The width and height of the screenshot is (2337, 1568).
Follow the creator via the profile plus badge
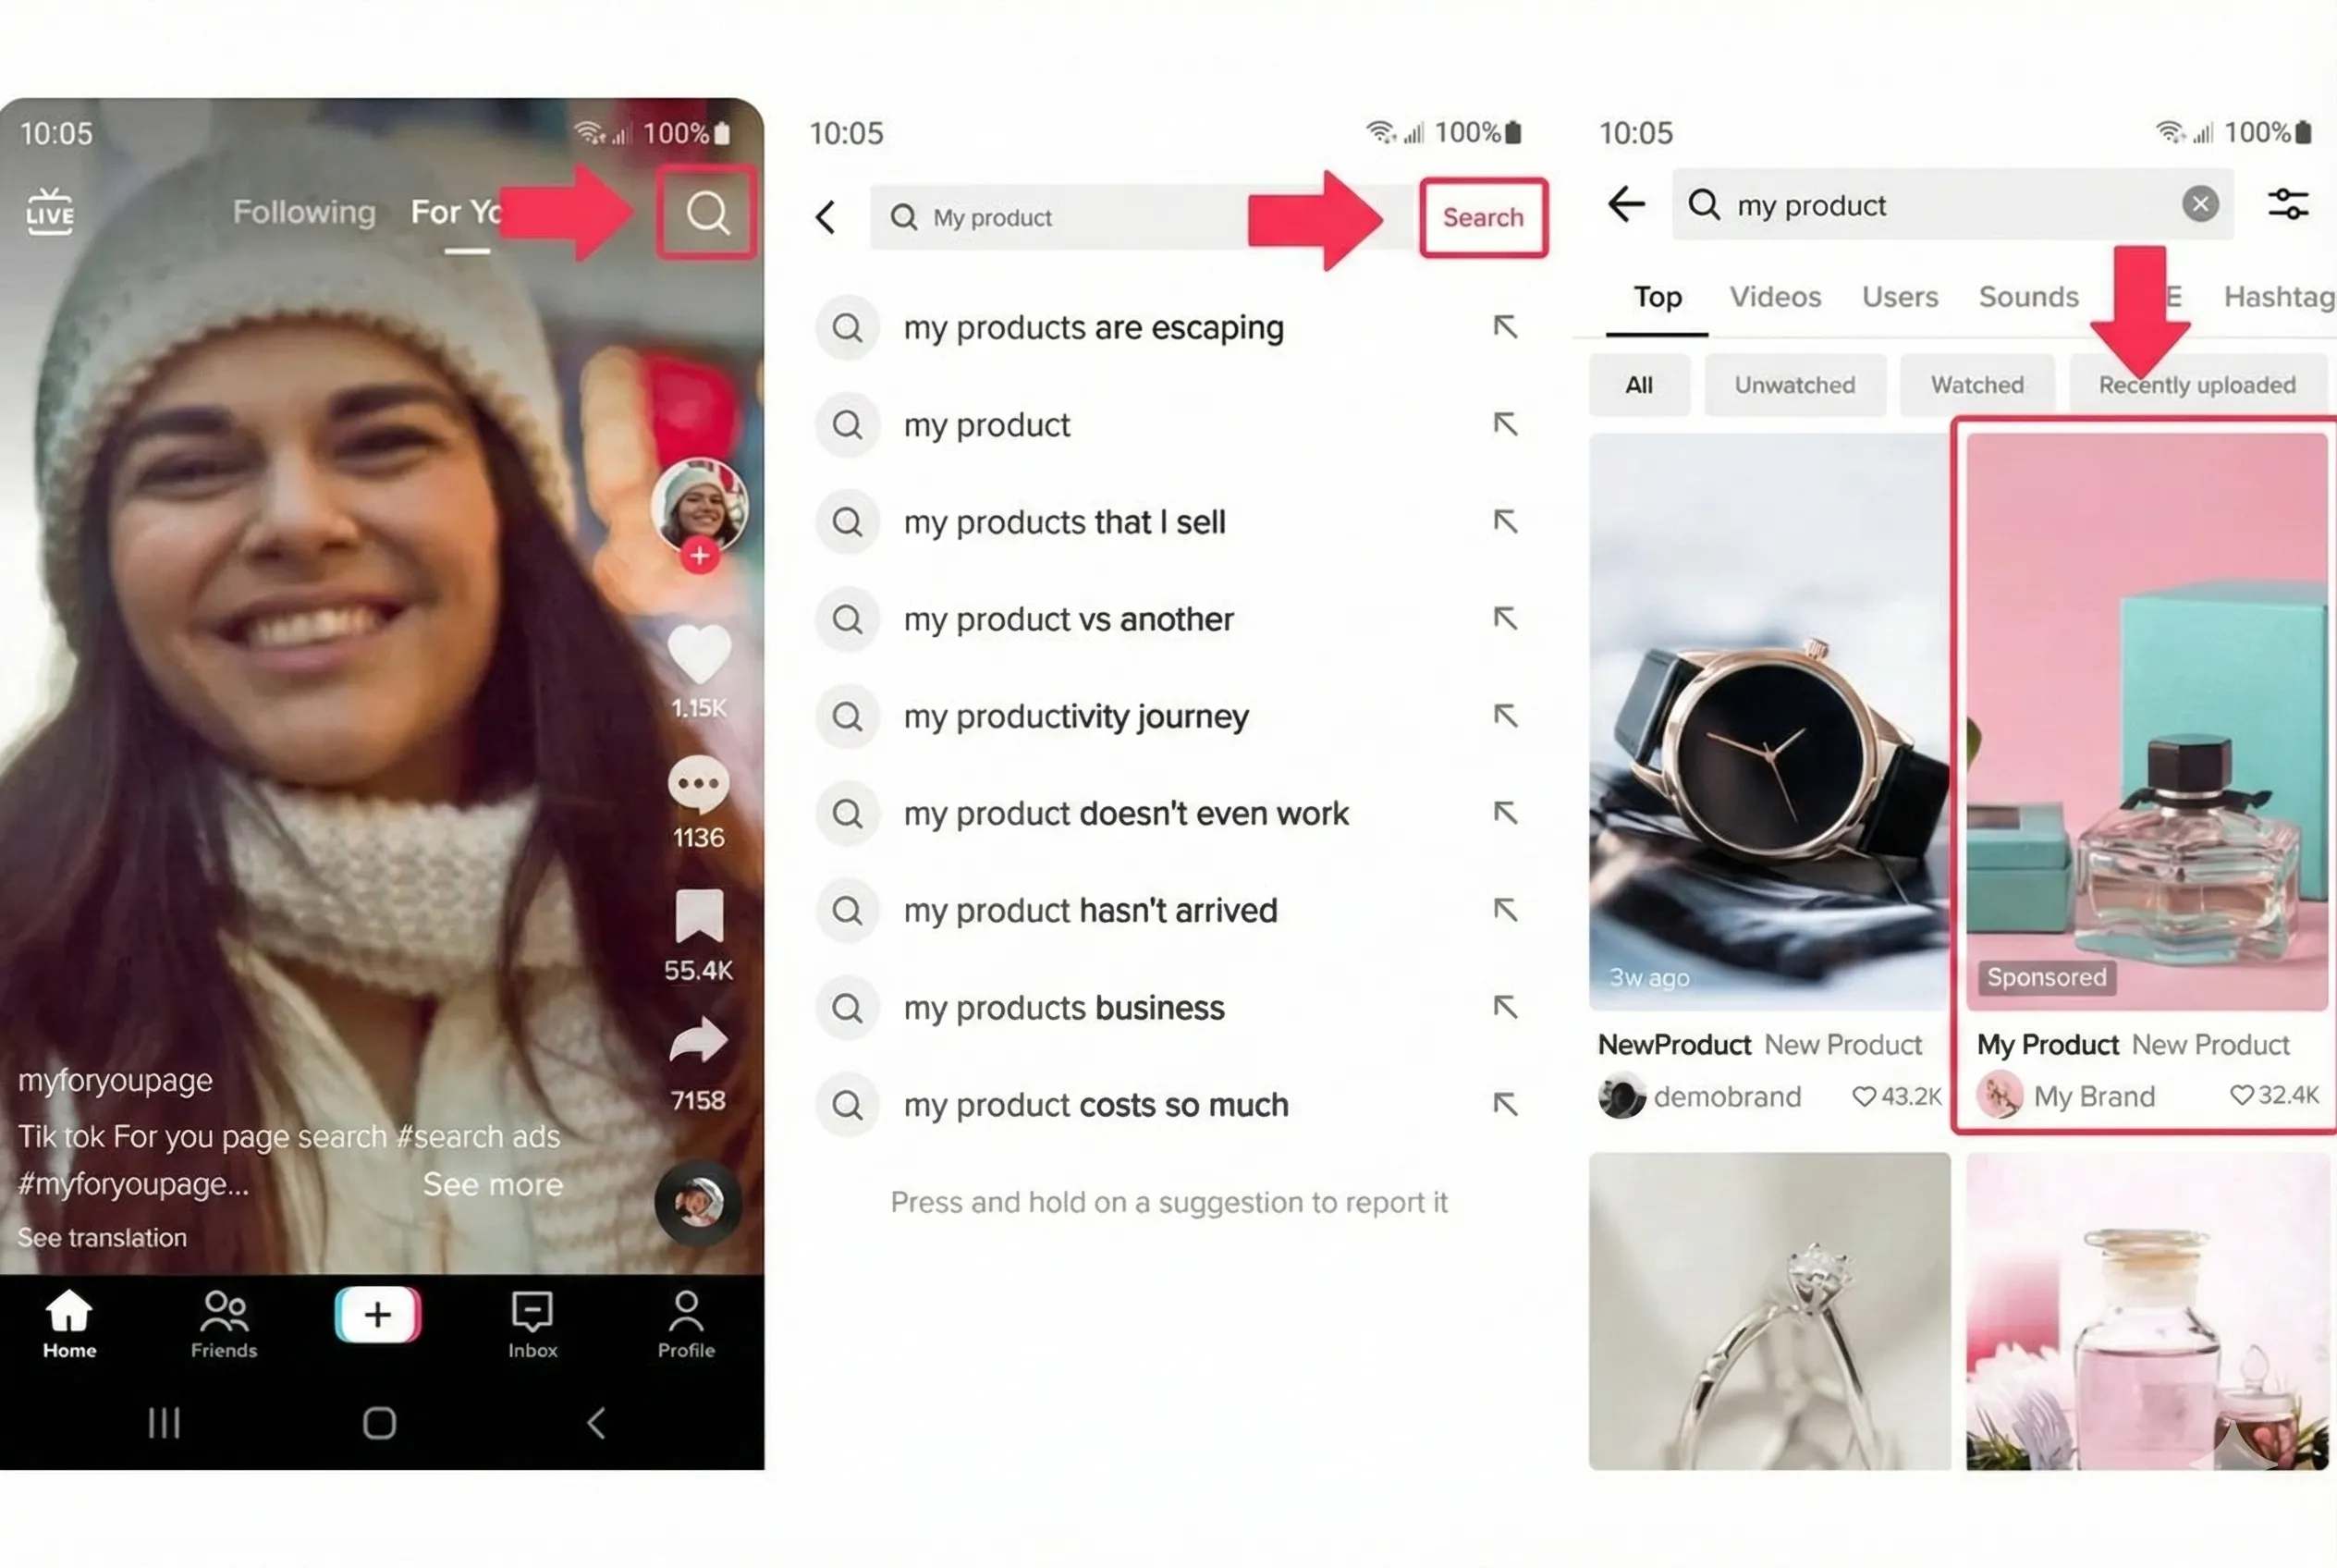(700, 556)
